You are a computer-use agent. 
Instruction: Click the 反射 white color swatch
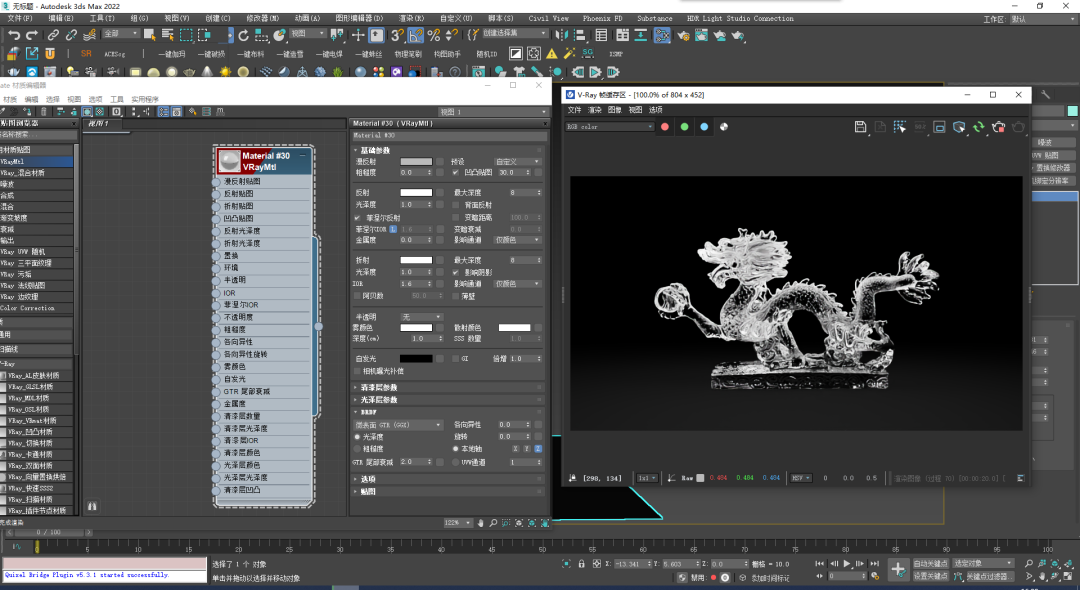tap(416, 192)
